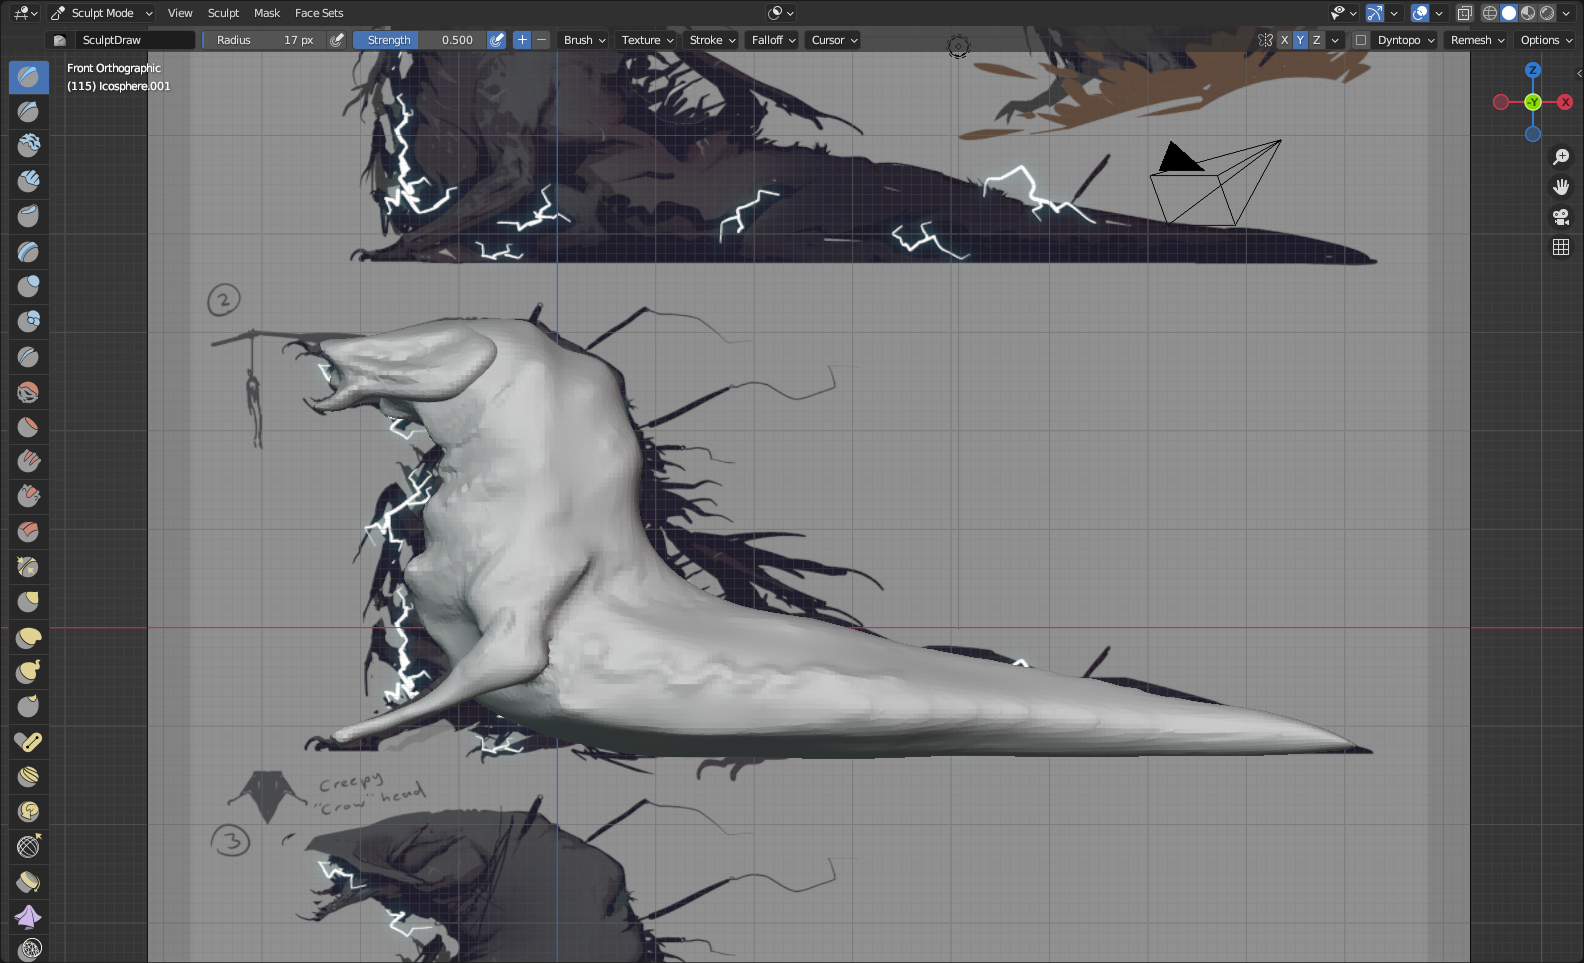The image size is (1584, 963).
Task: Adjust the Radius slider
Action: (x=264, y=40)
